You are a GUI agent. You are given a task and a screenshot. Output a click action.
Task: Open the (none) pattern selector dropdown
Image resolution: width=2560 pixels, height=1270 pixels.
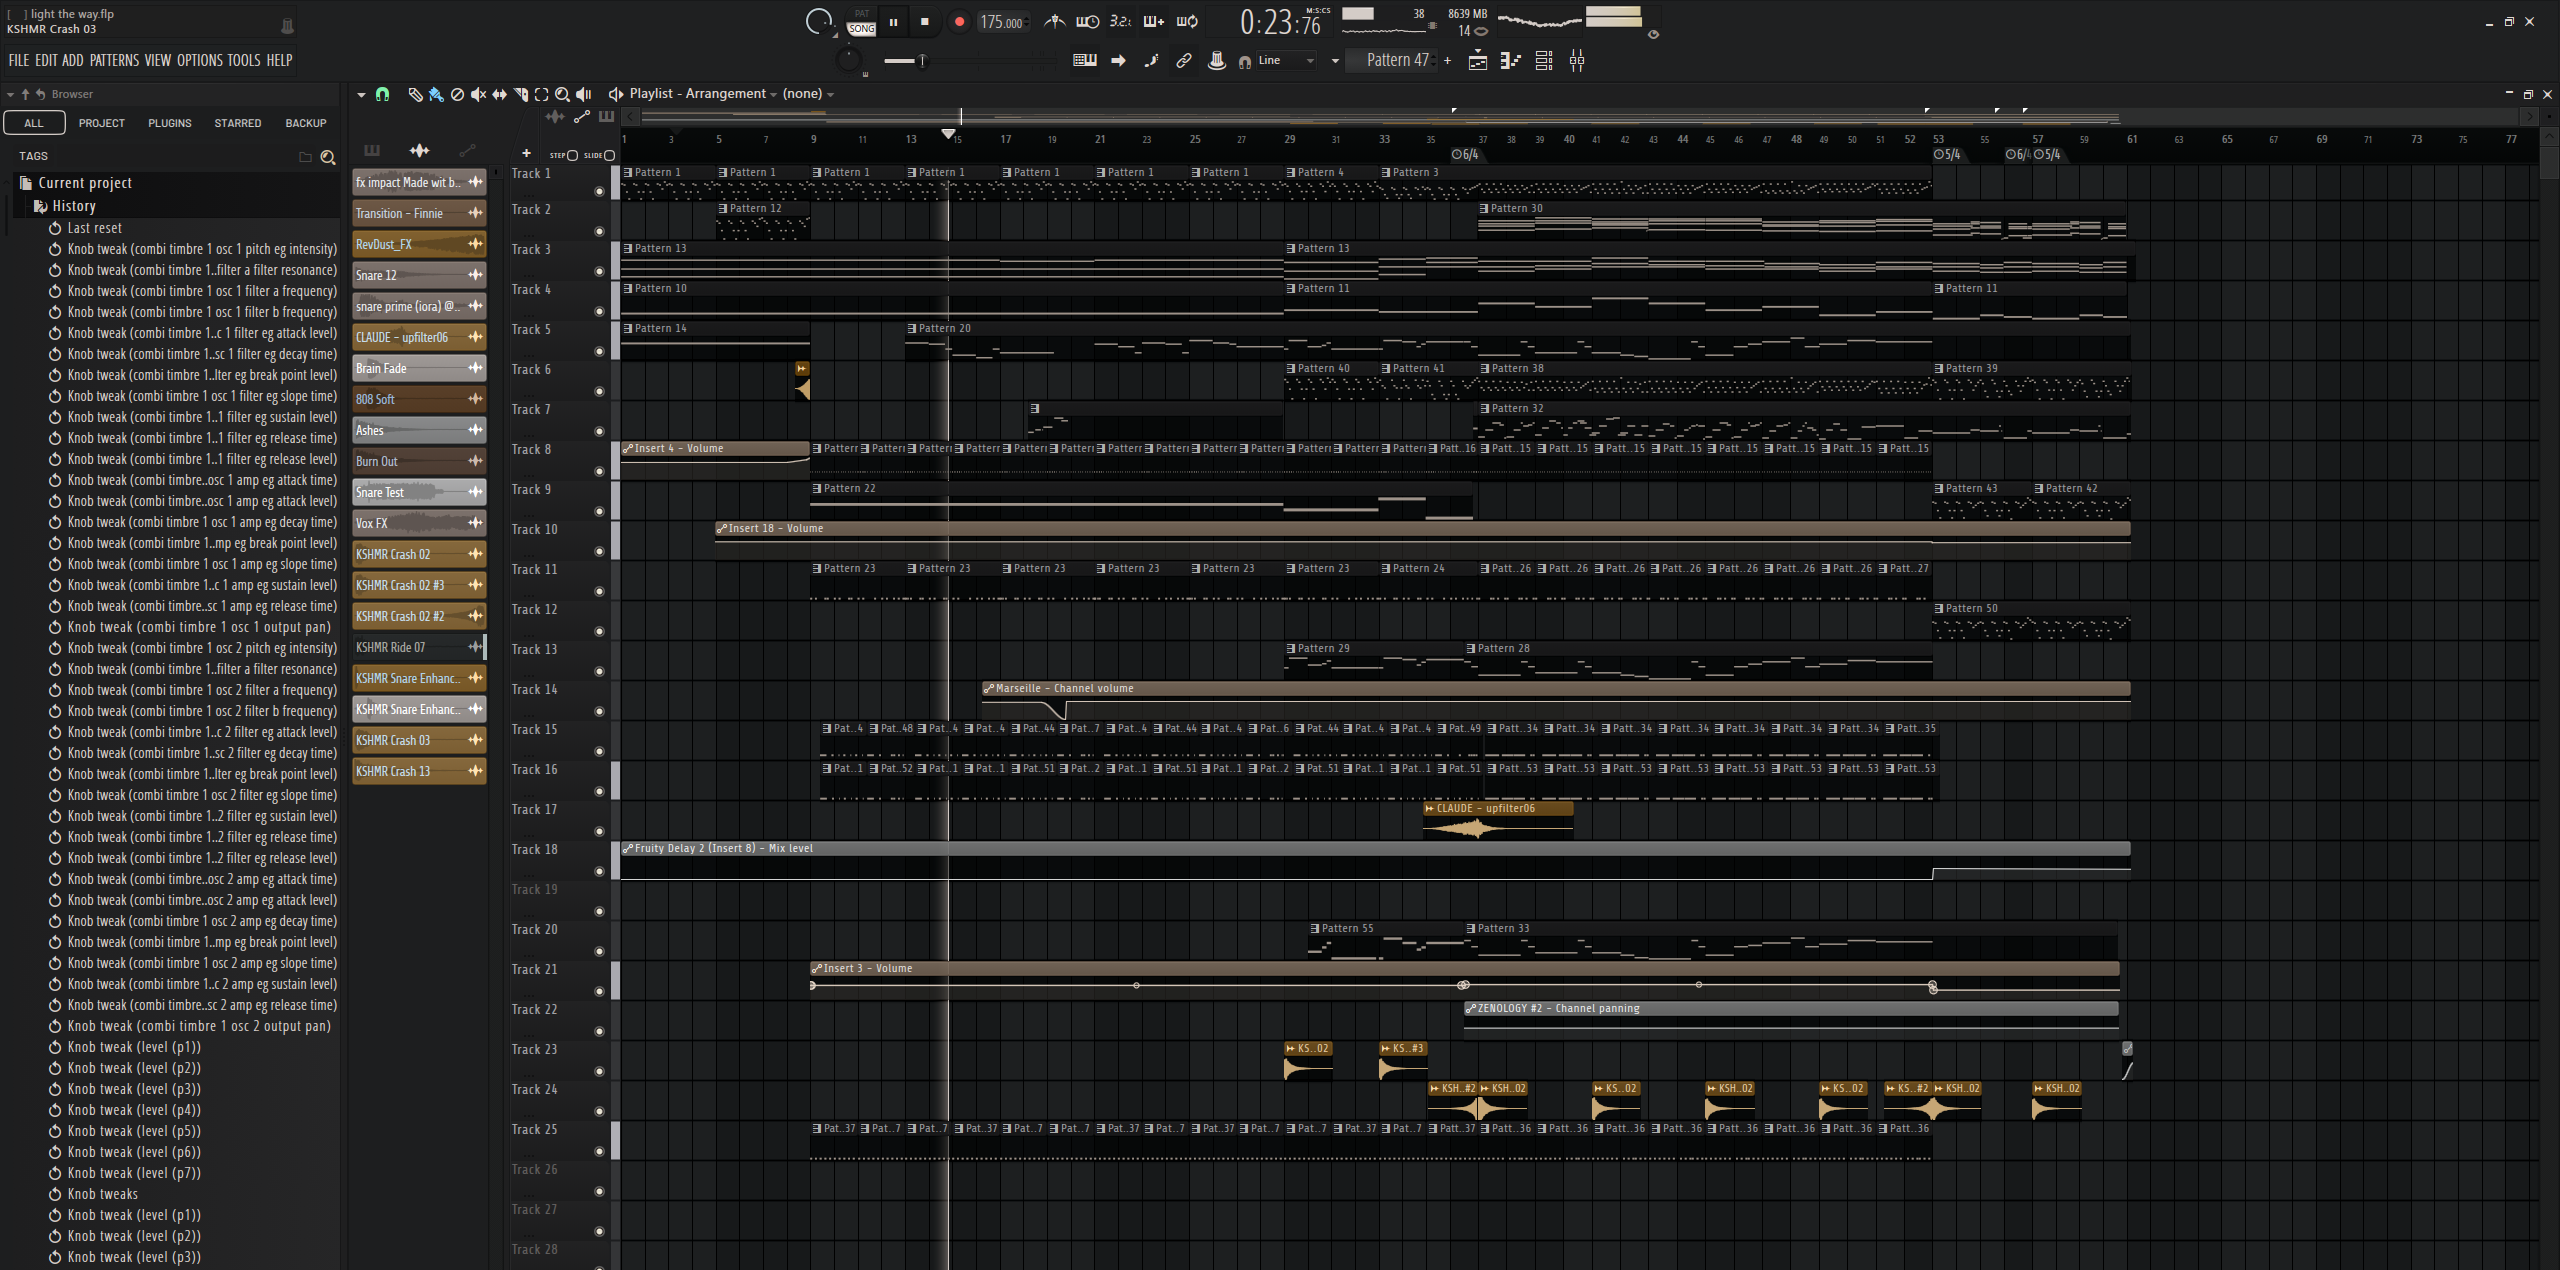coord(808,94)
